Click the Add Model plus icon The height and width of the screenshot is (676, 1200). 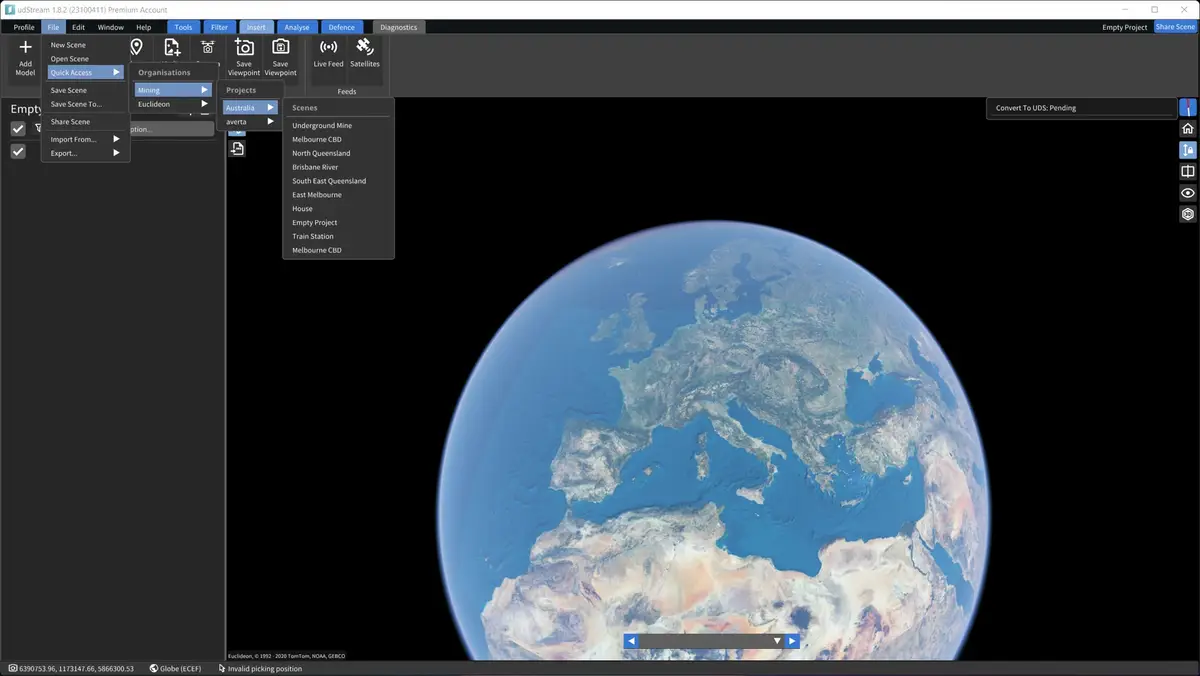pyautogui.click(x=25, y=47)
